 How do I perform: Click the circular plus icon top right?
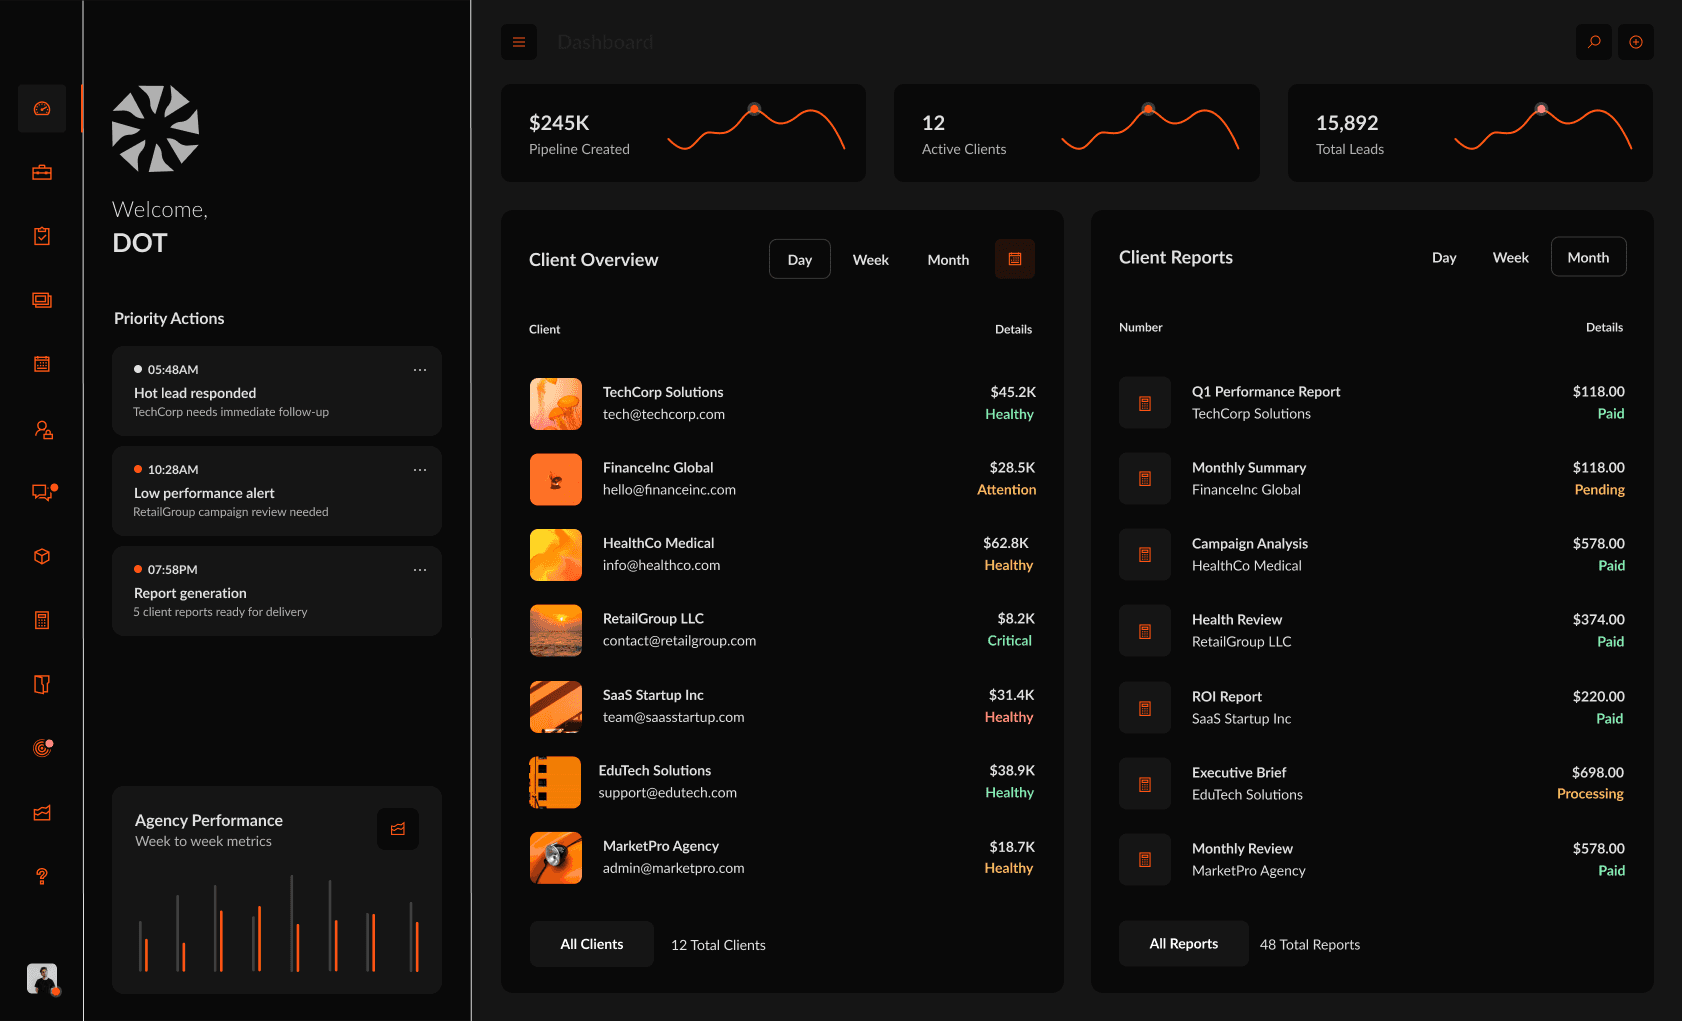pyautogui.click(x=1636, y=42)
